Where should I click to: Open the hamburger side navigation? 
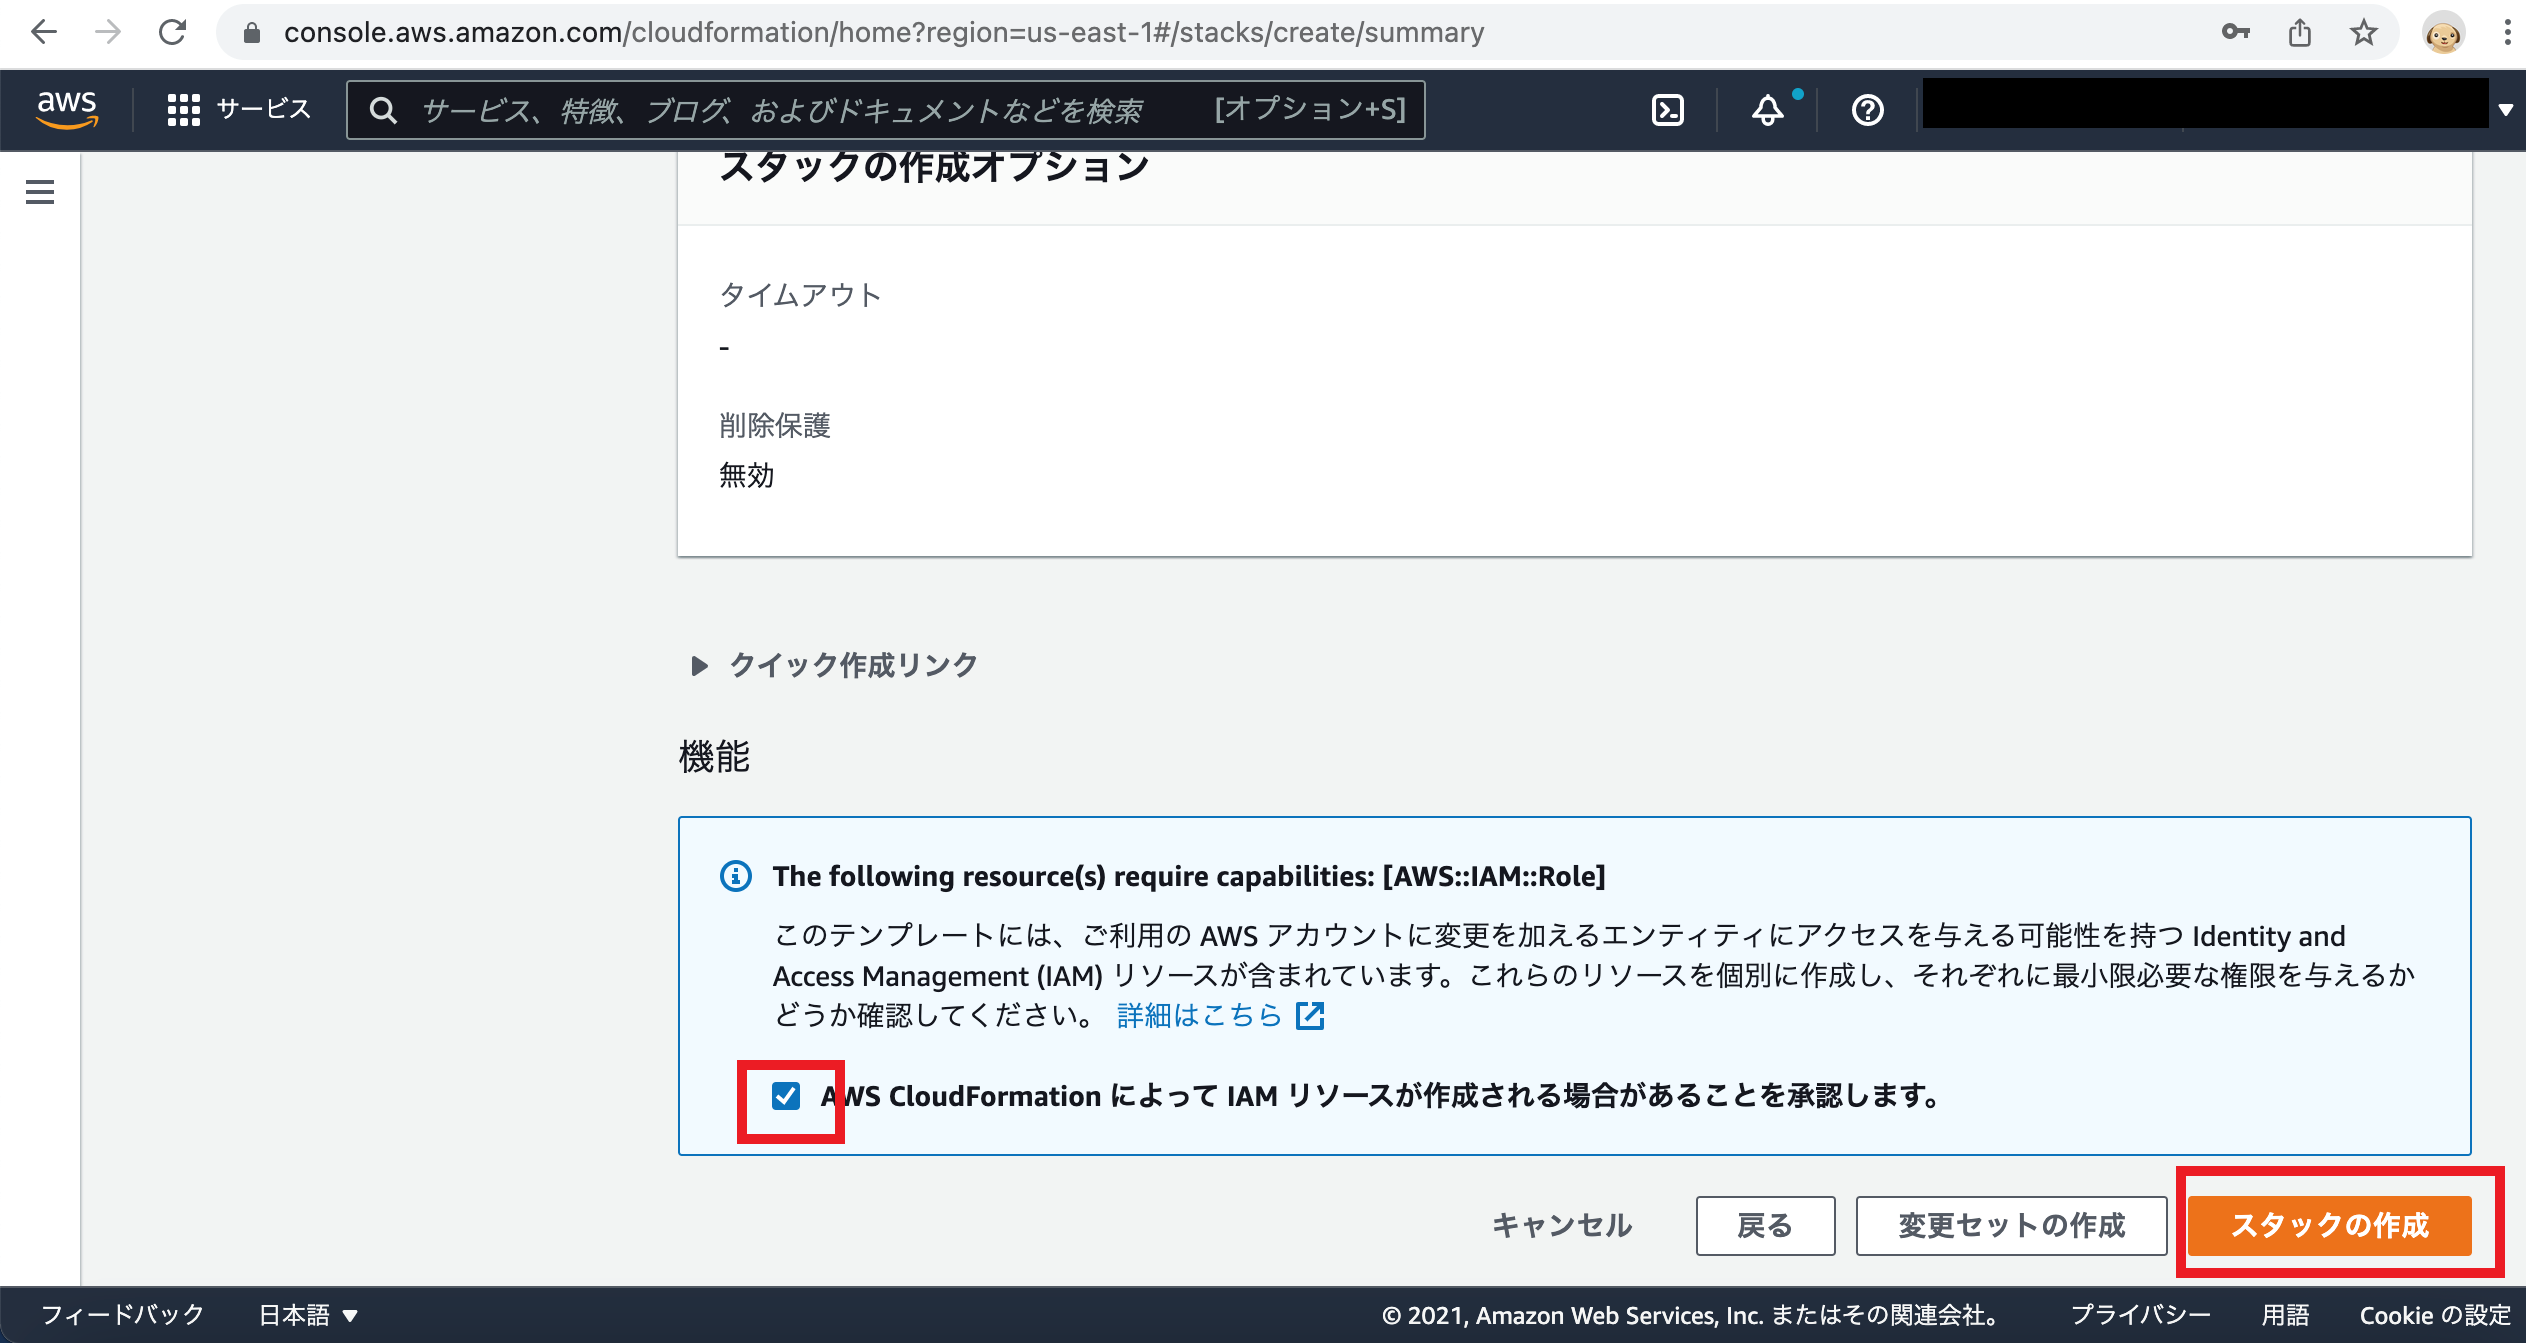[x=40, y=192]
